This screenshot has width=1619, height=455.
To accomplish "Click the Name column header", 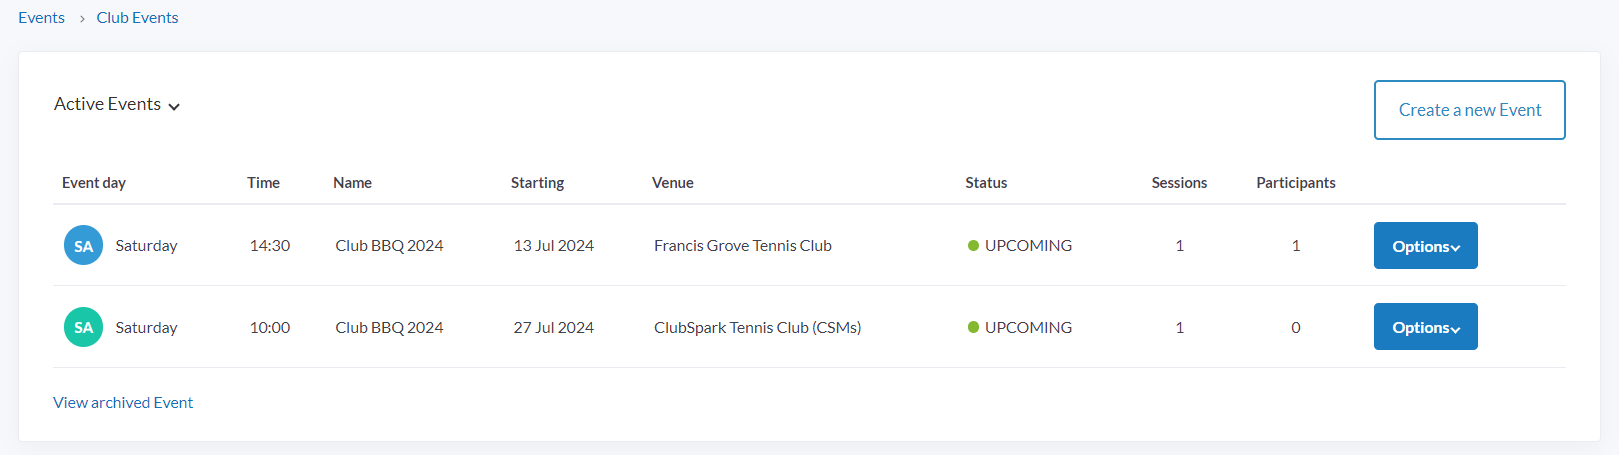I will tap(352, 183).
